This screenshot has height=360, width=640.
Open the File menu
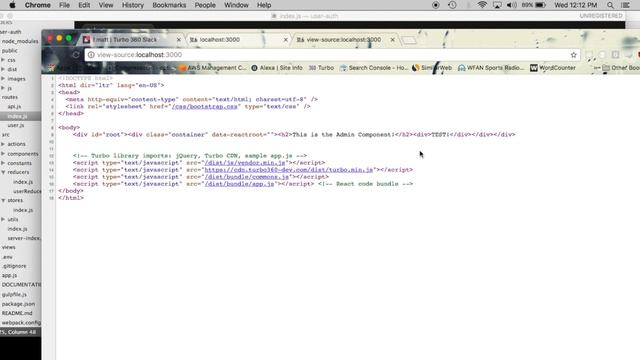tap(64, 5)
